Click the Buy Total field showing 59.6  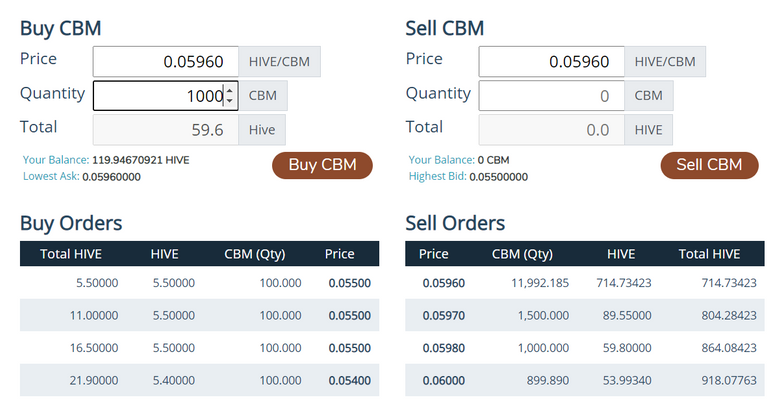point(166,130)
